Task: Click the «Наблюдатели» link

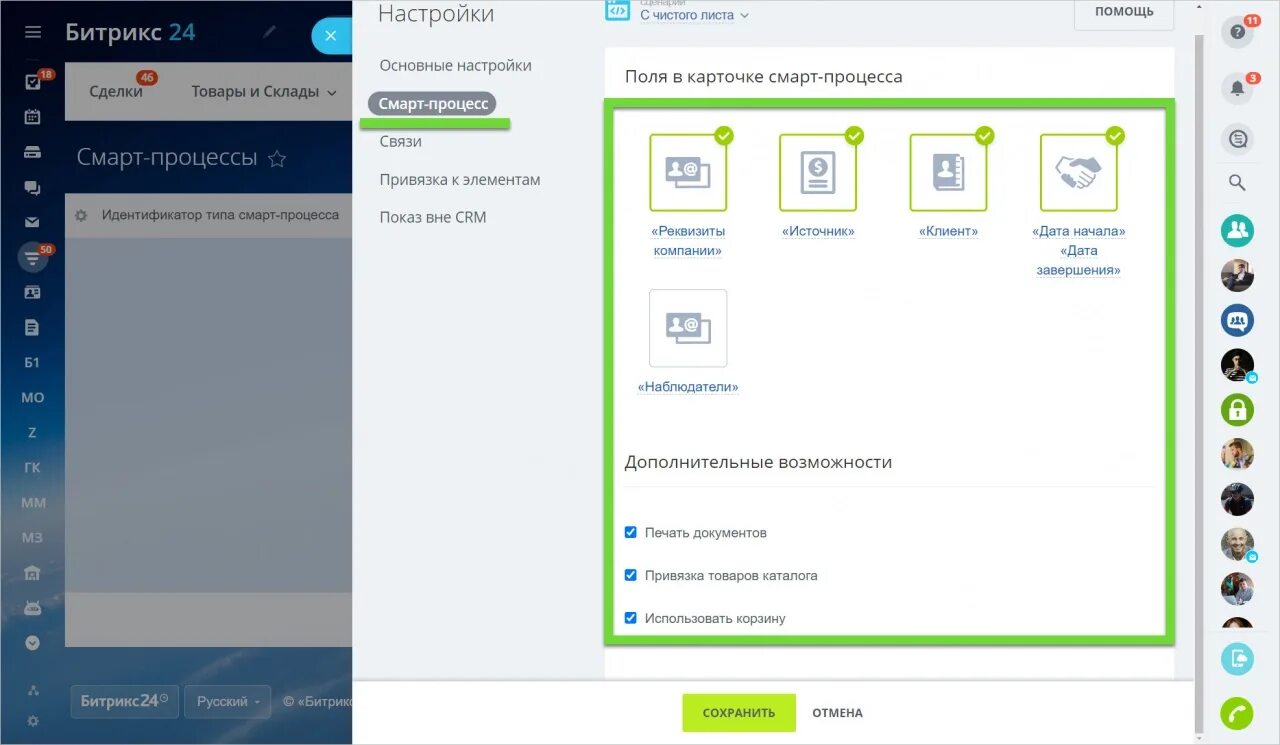Action: click(688, 387)
